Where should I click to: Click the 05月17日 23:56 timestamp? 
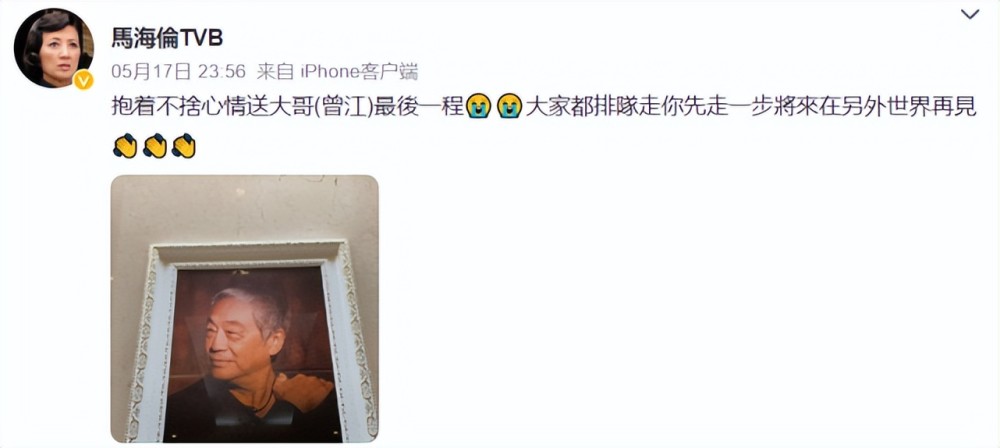[179, 71]
